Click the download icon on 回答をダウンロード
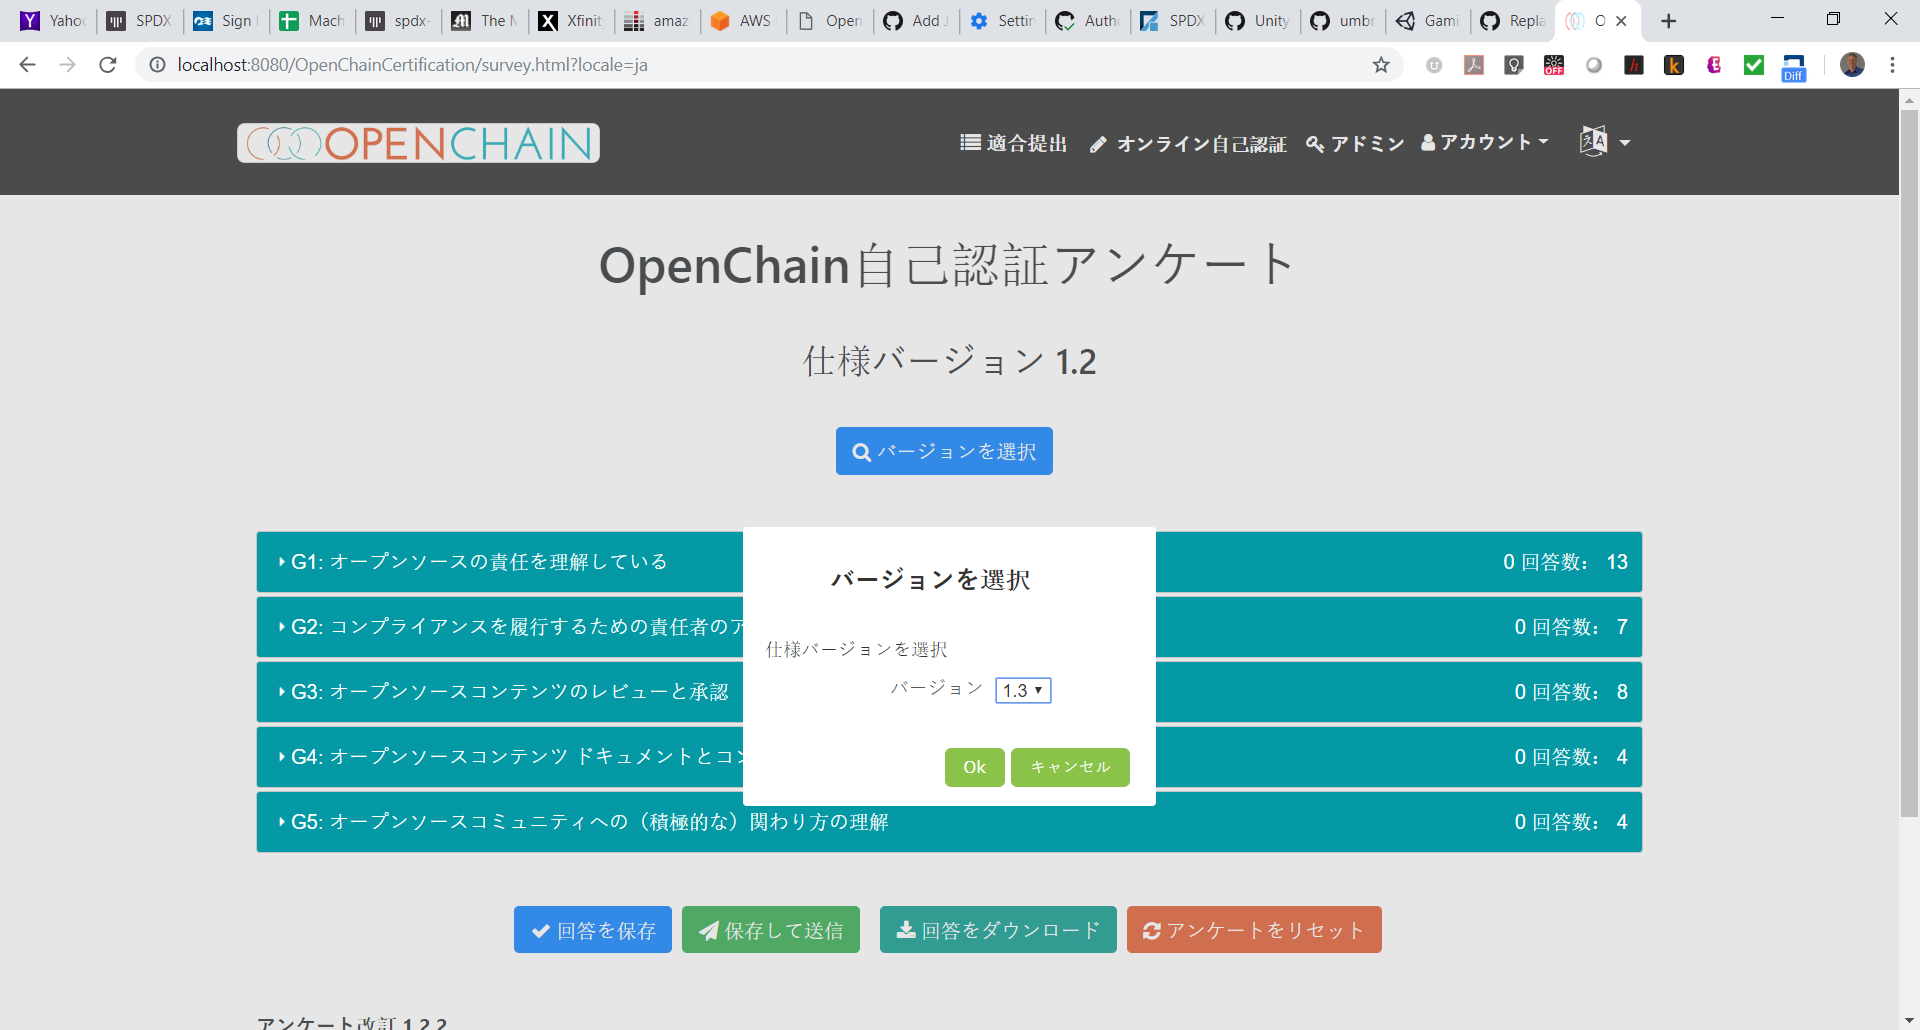The width and height of the screenshot is (1920, 1030). click(x=906, y=929)
